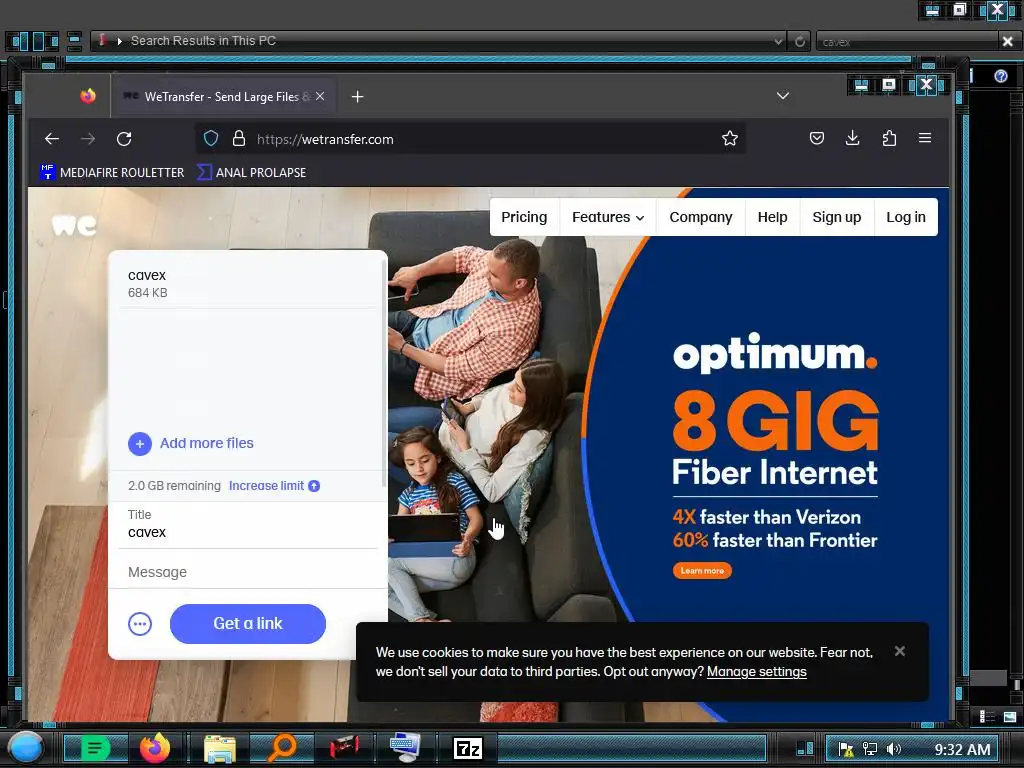The height and width of the screenshot is (768, 1024).
Task: Click the Action Center flag tray icon
Action: pos(846,749)
